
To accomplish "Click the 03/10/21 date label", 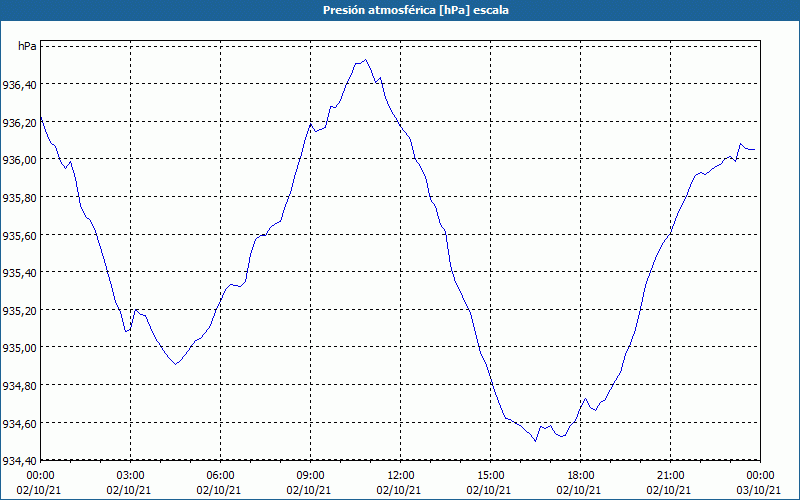I will tap(759, 490).
